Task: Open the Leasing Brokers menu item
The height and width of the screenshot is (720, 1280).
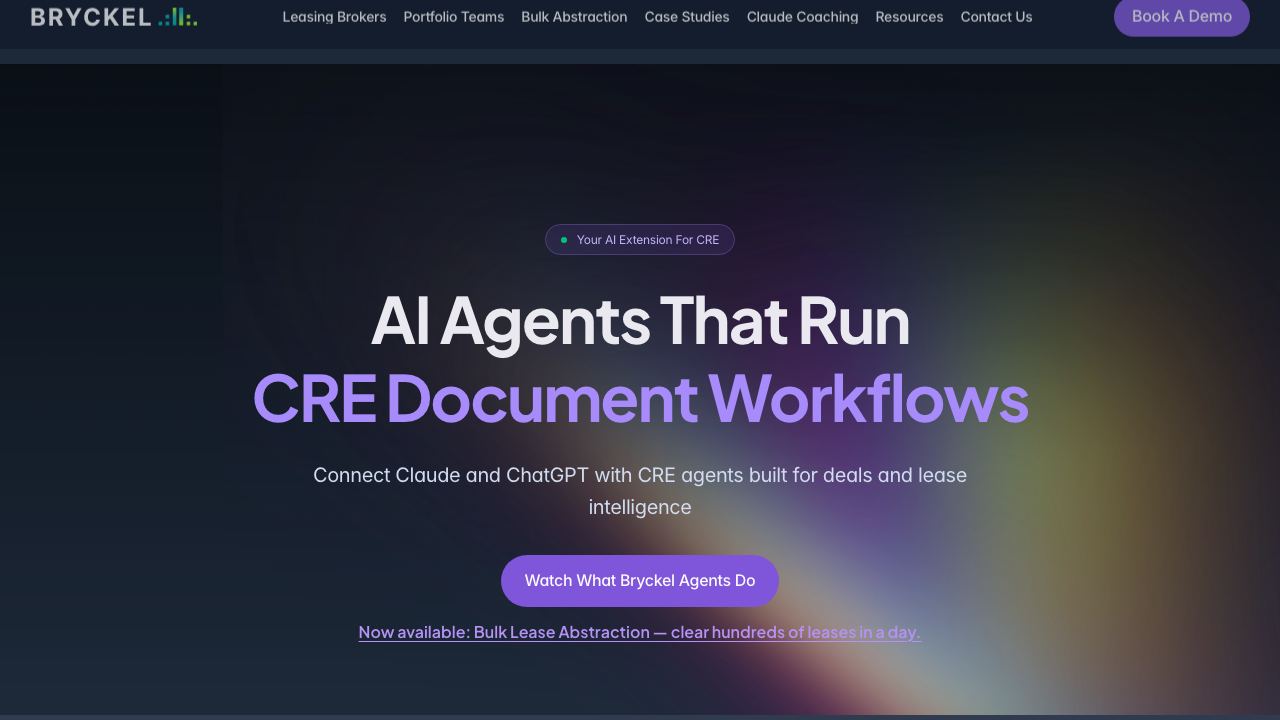Action: [334, 17]
